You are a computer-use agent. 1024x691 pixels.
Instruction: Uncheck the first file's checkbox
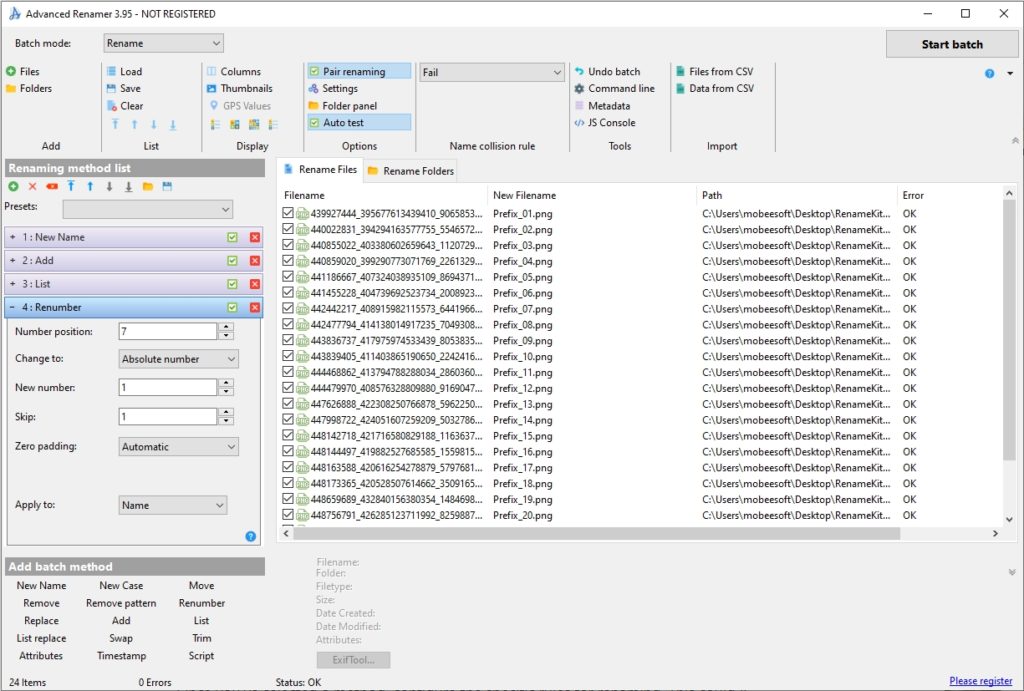(286, 213)
